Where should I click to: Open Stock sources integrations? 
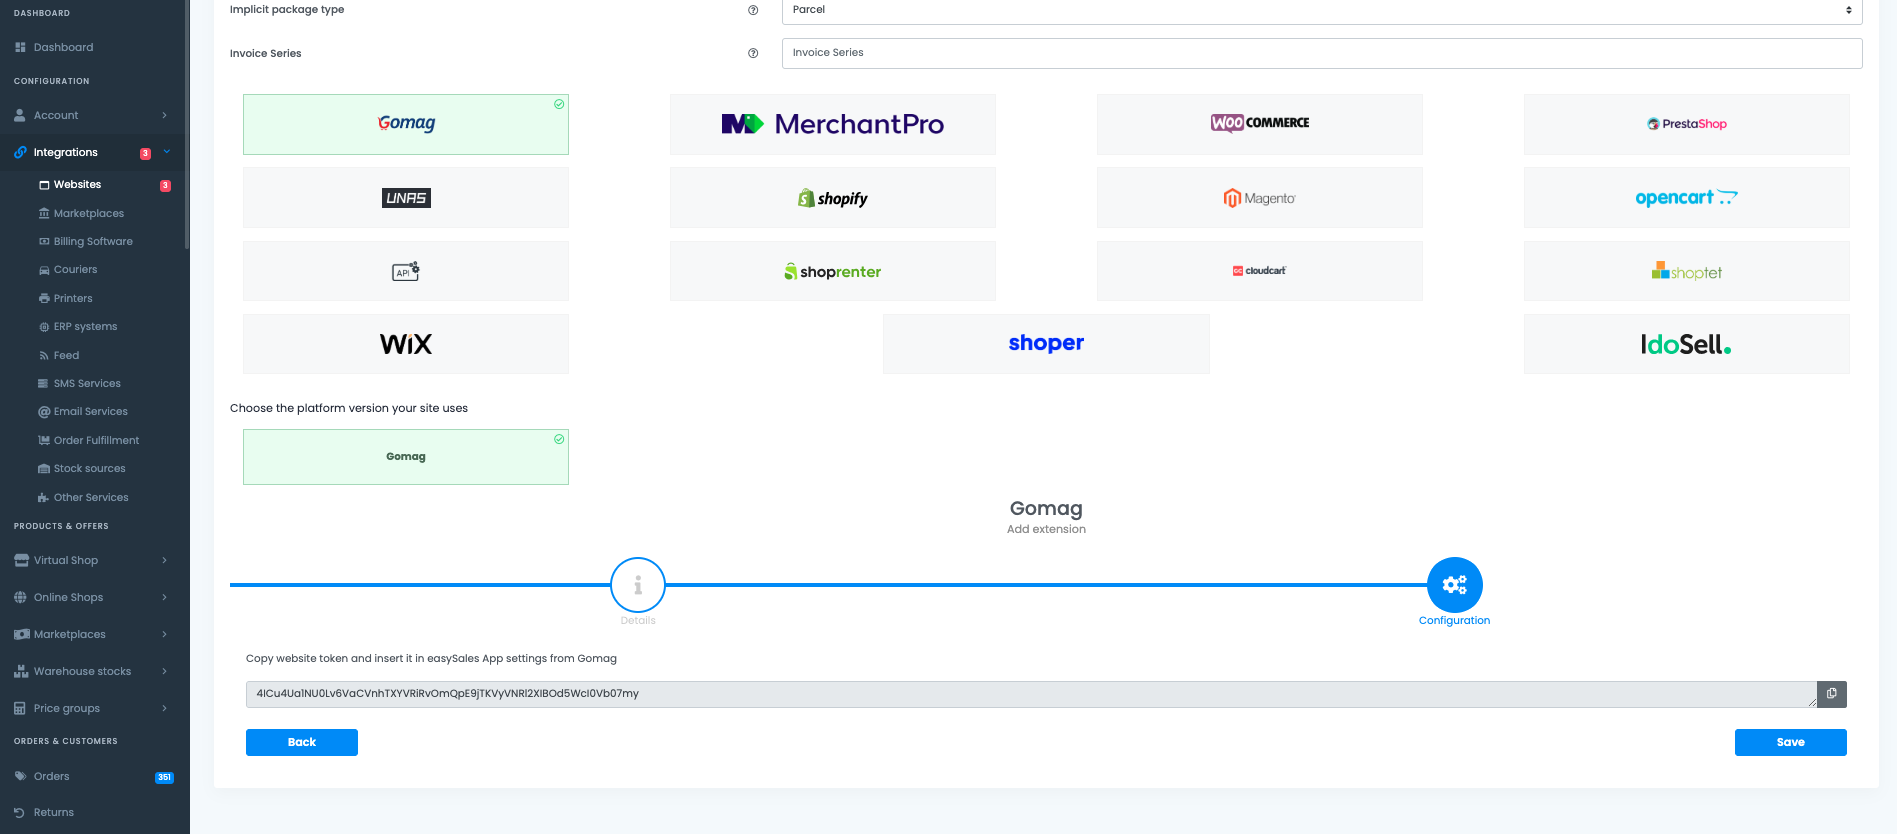coord(89,468)
